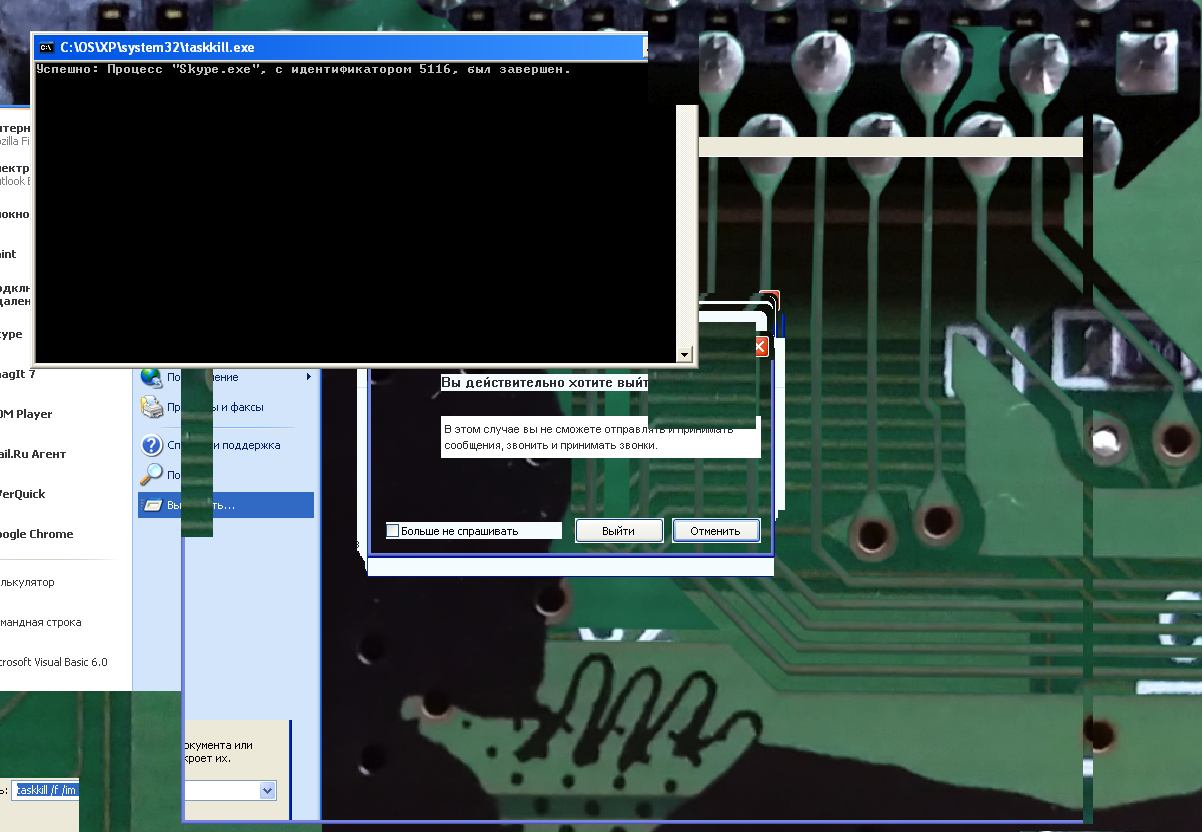
Task: Open the Run command history dropdown arrow
Action: (x=267, y=790)
